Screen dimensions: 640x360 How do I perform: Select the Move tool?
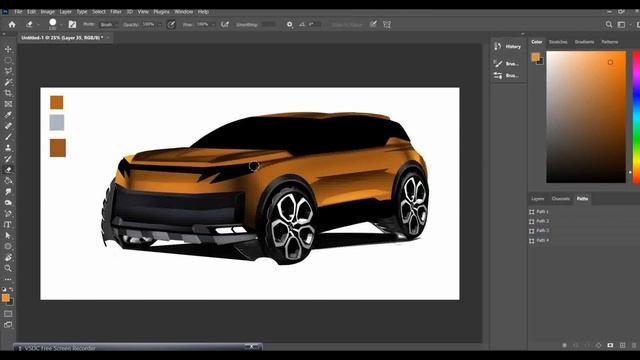tap(8, 49)
